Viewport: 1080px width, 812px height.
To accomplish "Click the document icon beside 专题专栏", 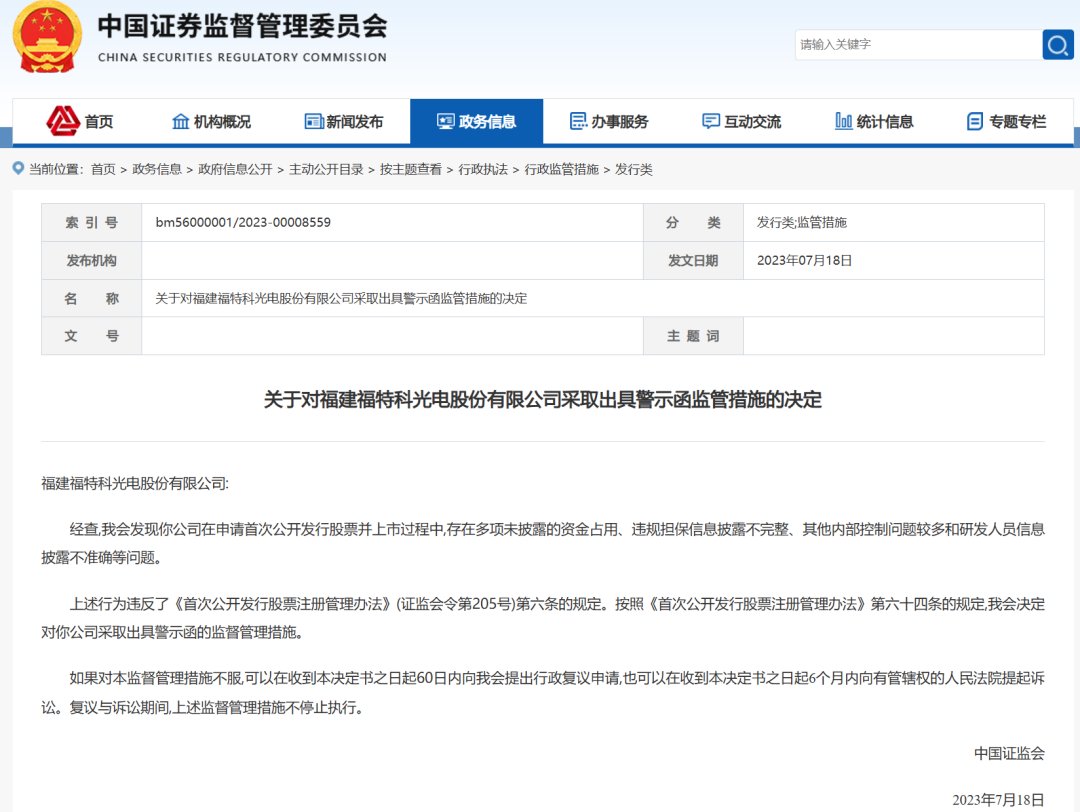I will pyautogui.click(x=975, y=121).
